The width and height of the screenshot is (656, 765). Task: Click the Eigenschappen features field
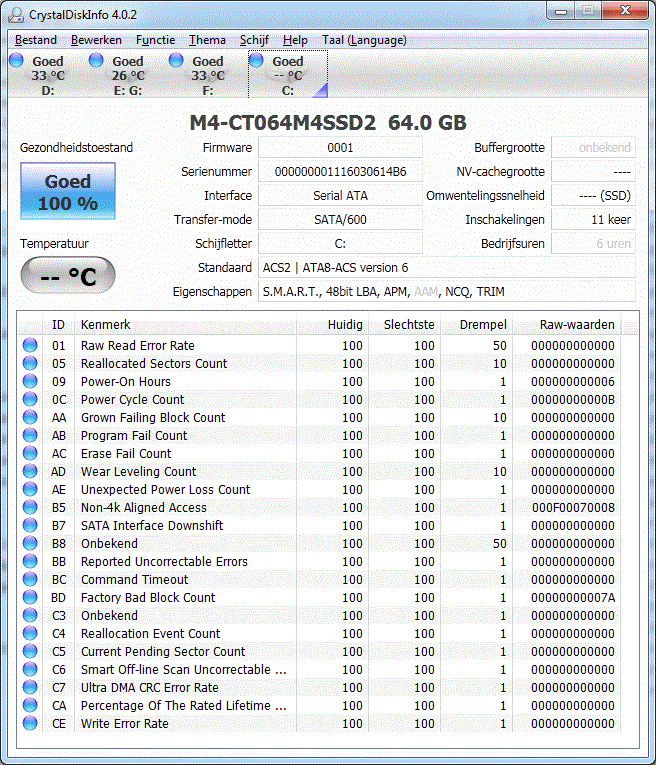447,291
